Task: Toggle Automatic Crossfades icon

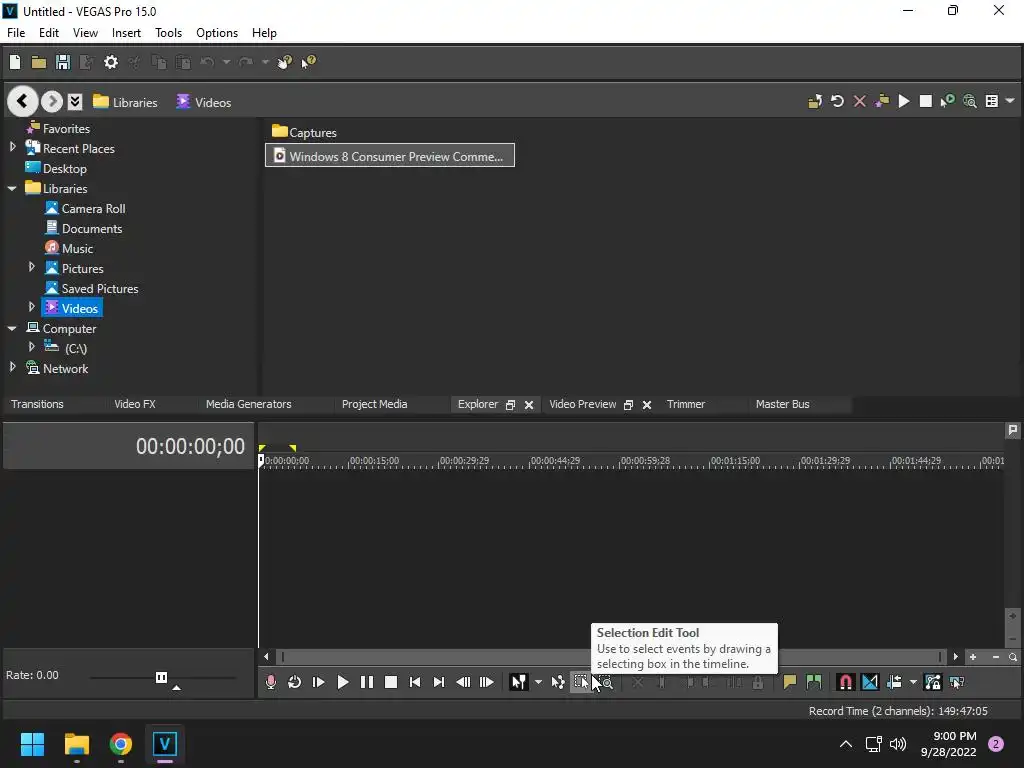Action: coord(870,682)
